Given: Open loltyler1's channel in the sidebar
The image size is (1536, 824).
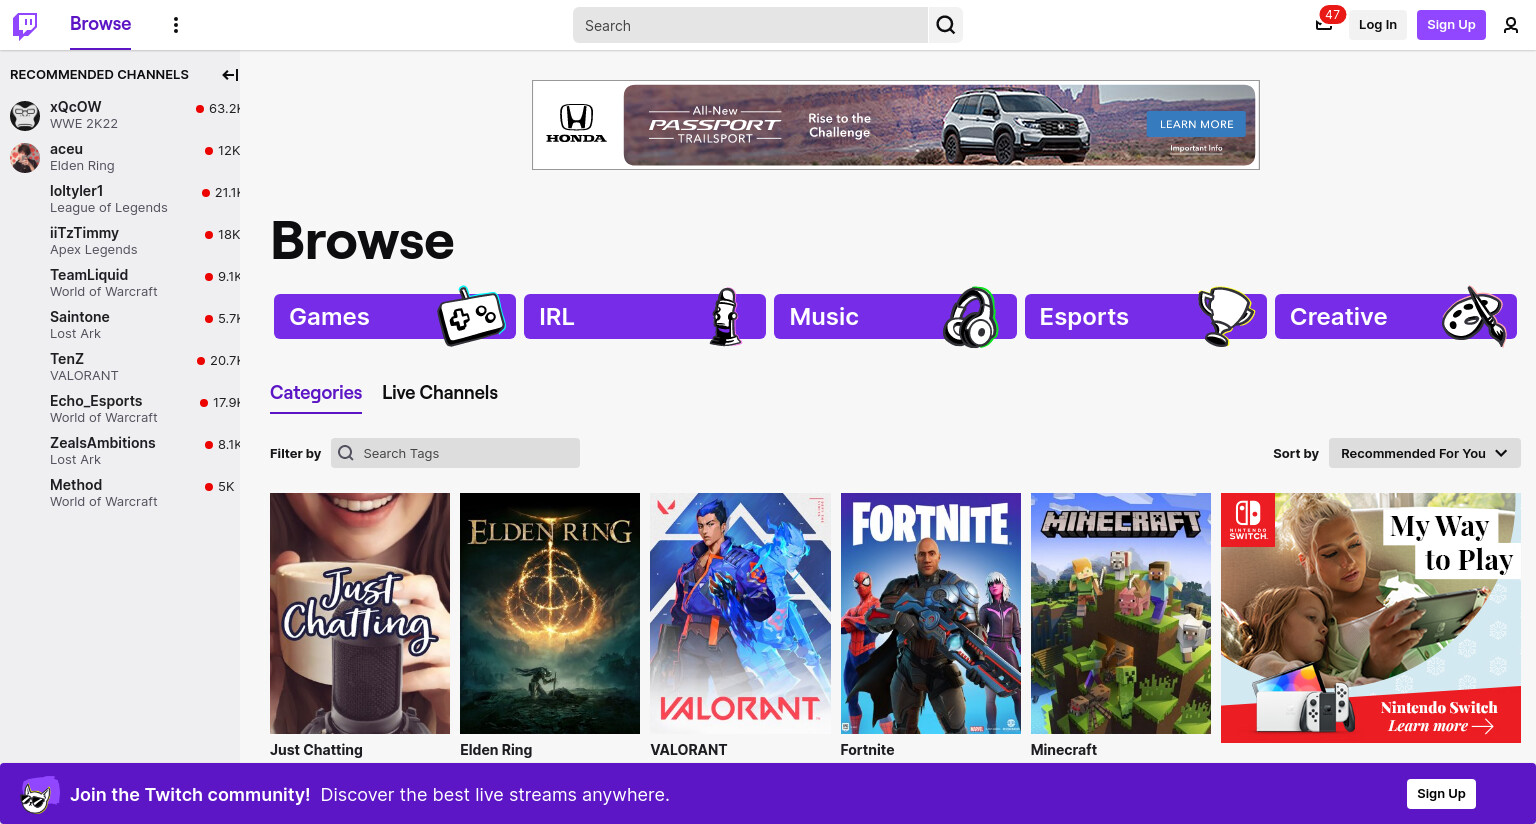Looking at the screenshot, I should pos(120,199).
